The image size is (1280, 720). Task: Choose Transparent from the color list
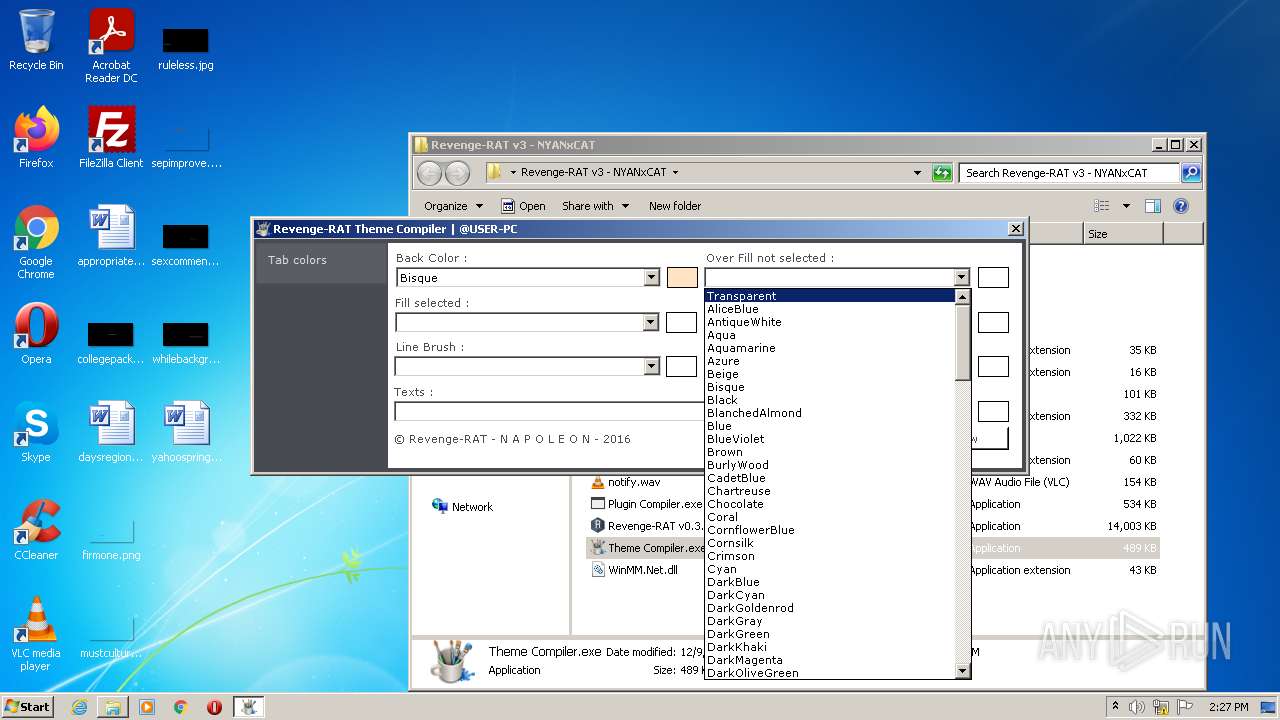830,296
